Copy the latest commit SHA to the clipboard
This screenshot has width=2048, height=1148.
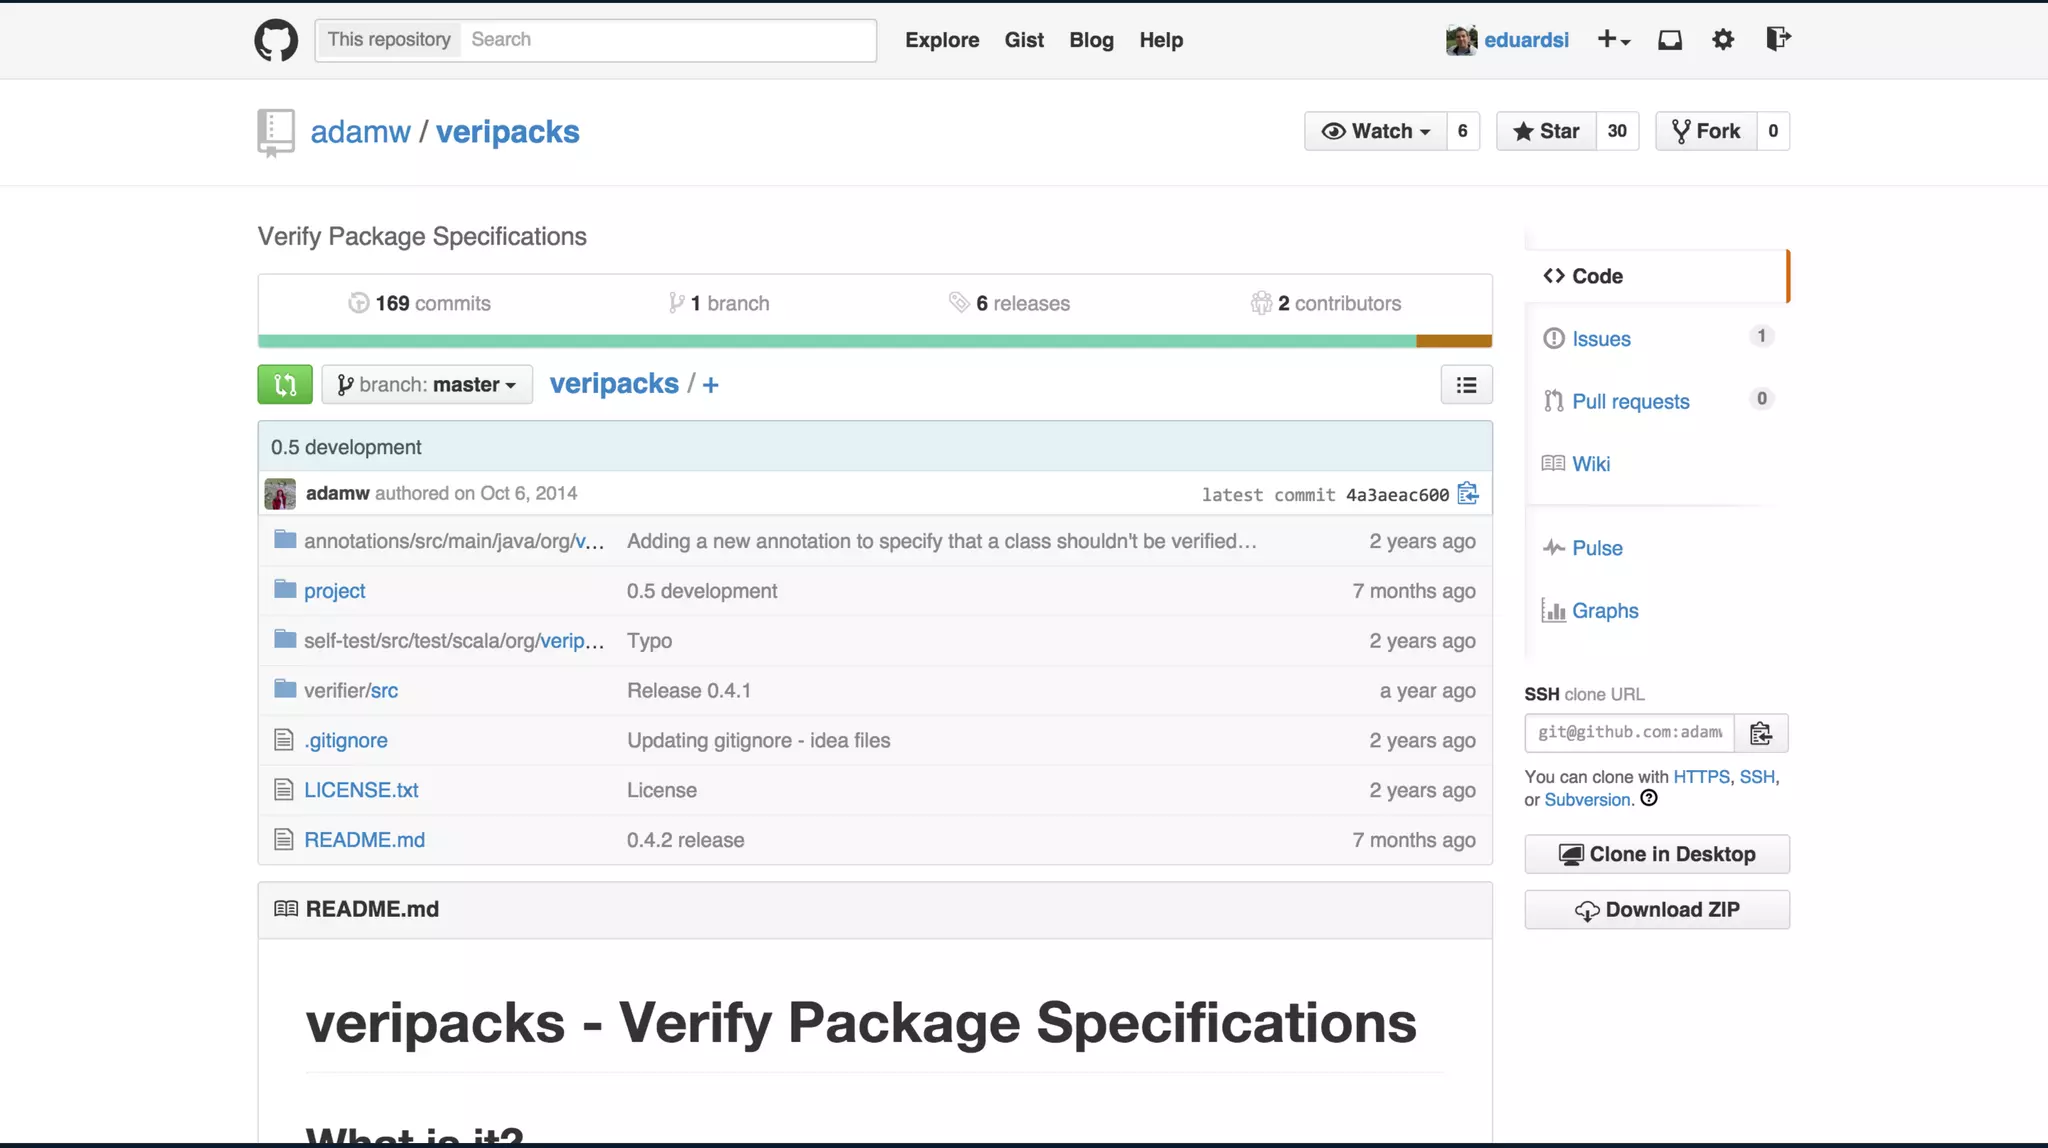[x=1467, y=494]
